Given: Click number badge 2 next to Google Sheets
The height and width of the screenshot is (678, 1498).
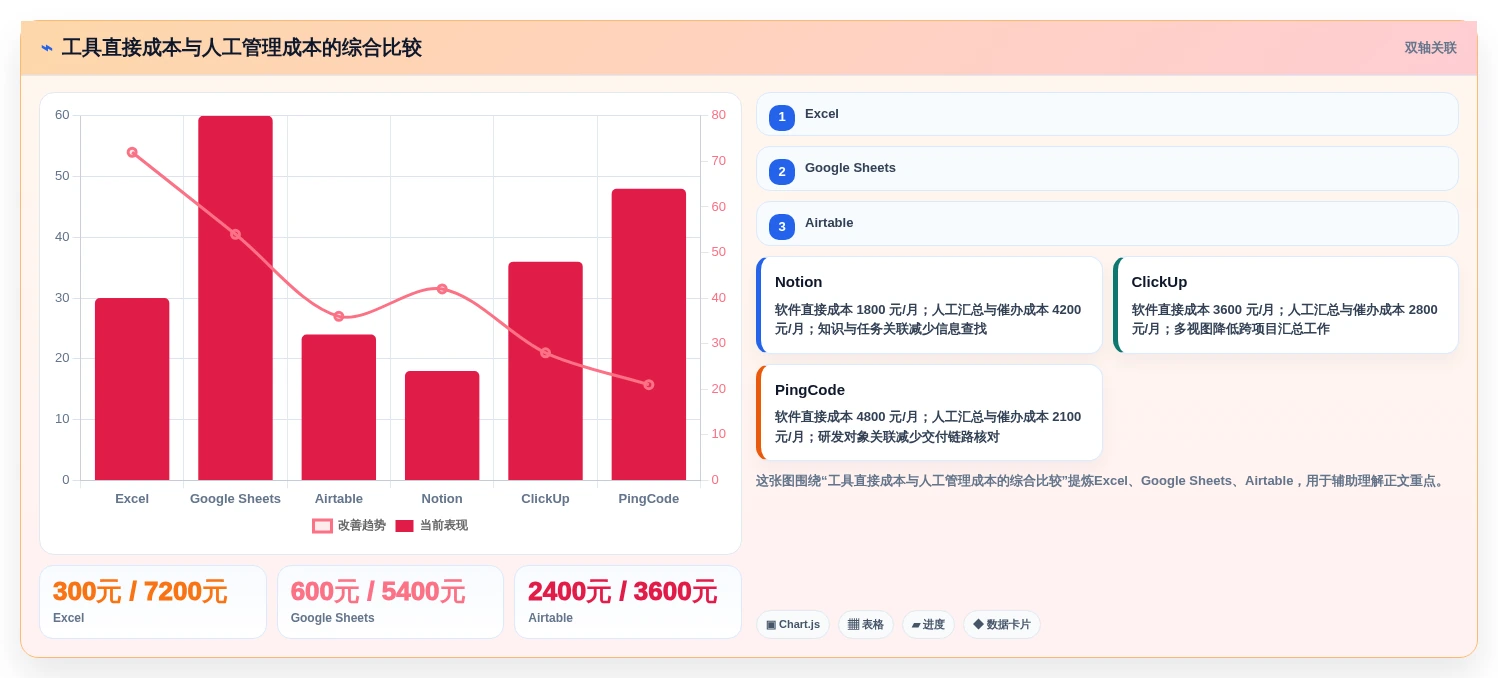Looking at the screenshot, I should click(782, 172).
